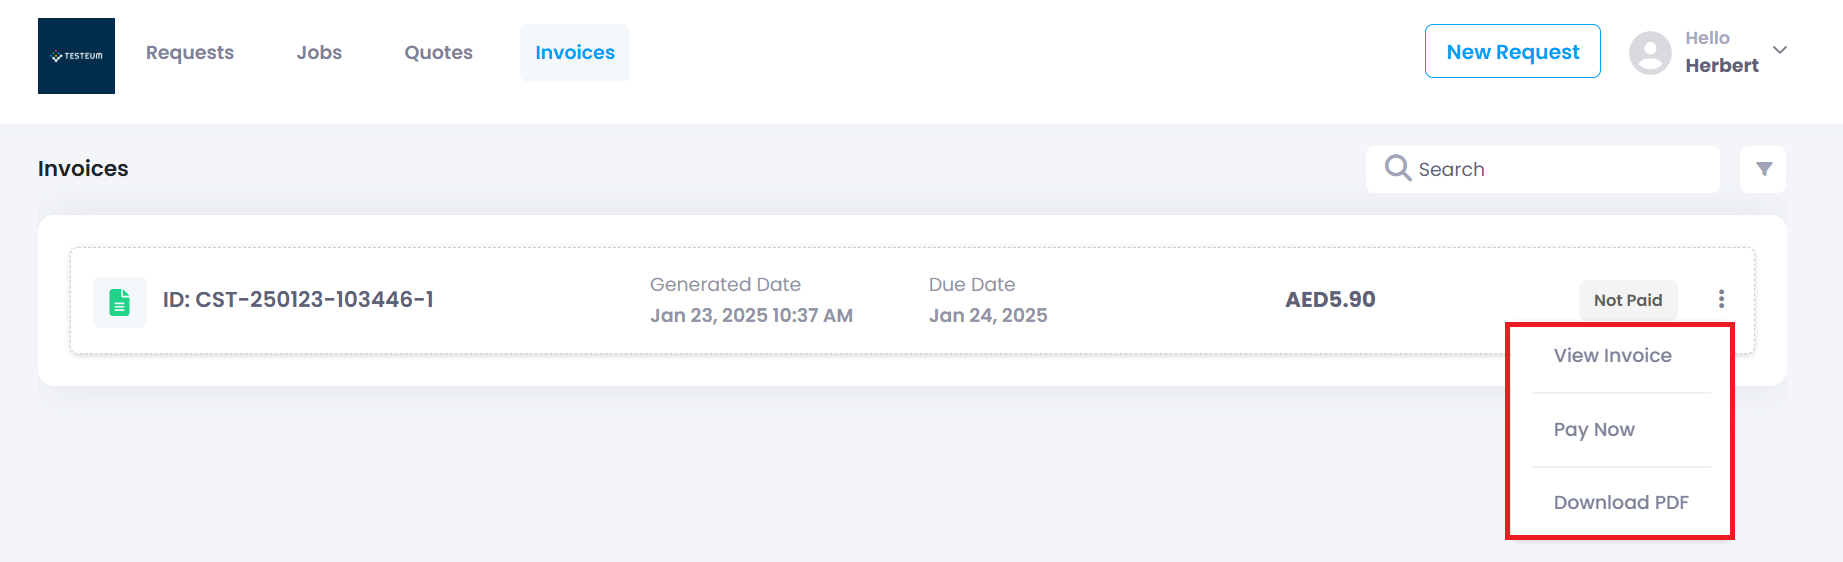This screenshot has height=562, width=1843.
Task: Click the user avatar icon
Action: pyautogui.click(x=1650, y=53)
